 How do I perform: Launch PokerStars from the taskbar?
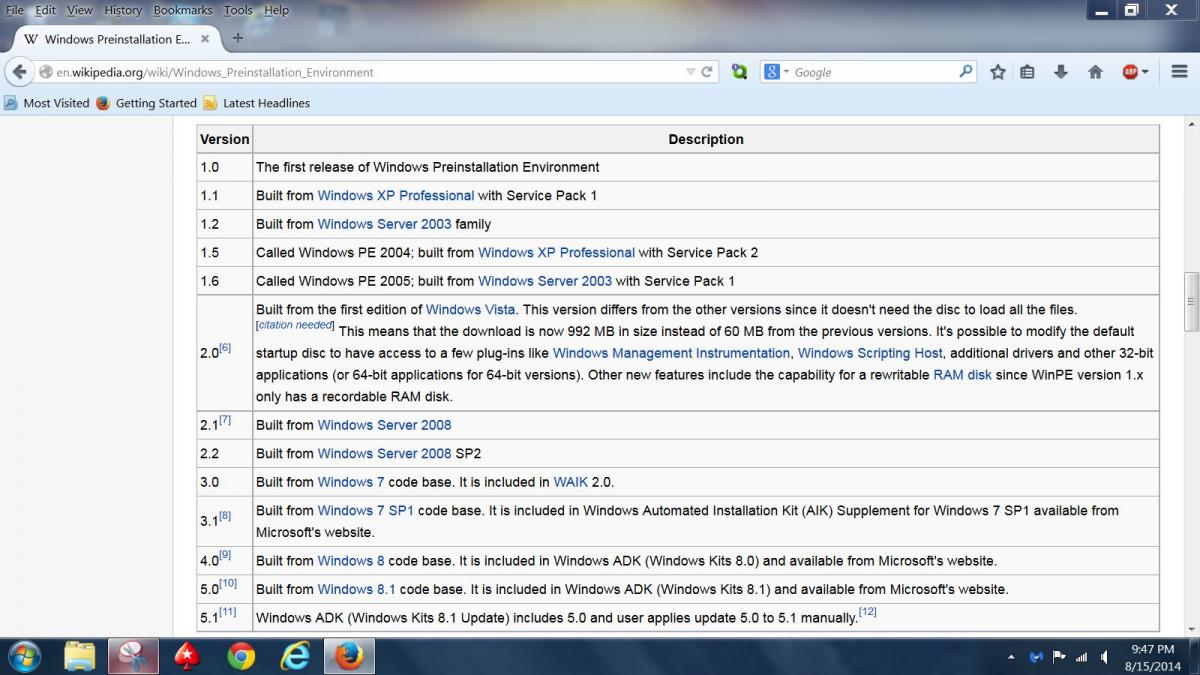point(187,656)
